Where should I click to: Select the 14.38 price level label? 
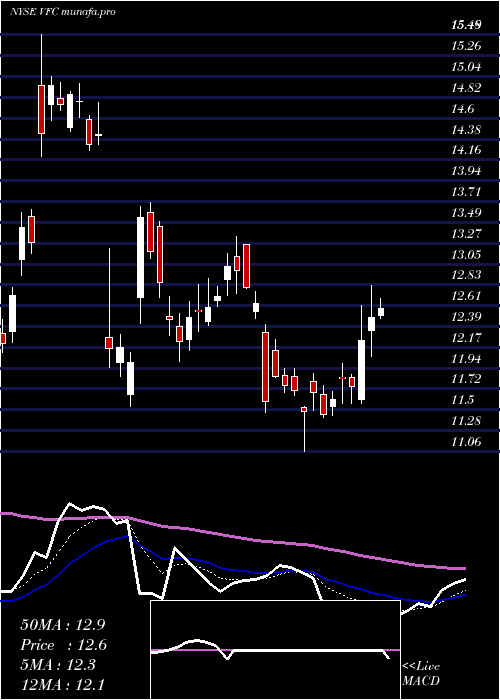pyautogui.click(x=466, y=129)
